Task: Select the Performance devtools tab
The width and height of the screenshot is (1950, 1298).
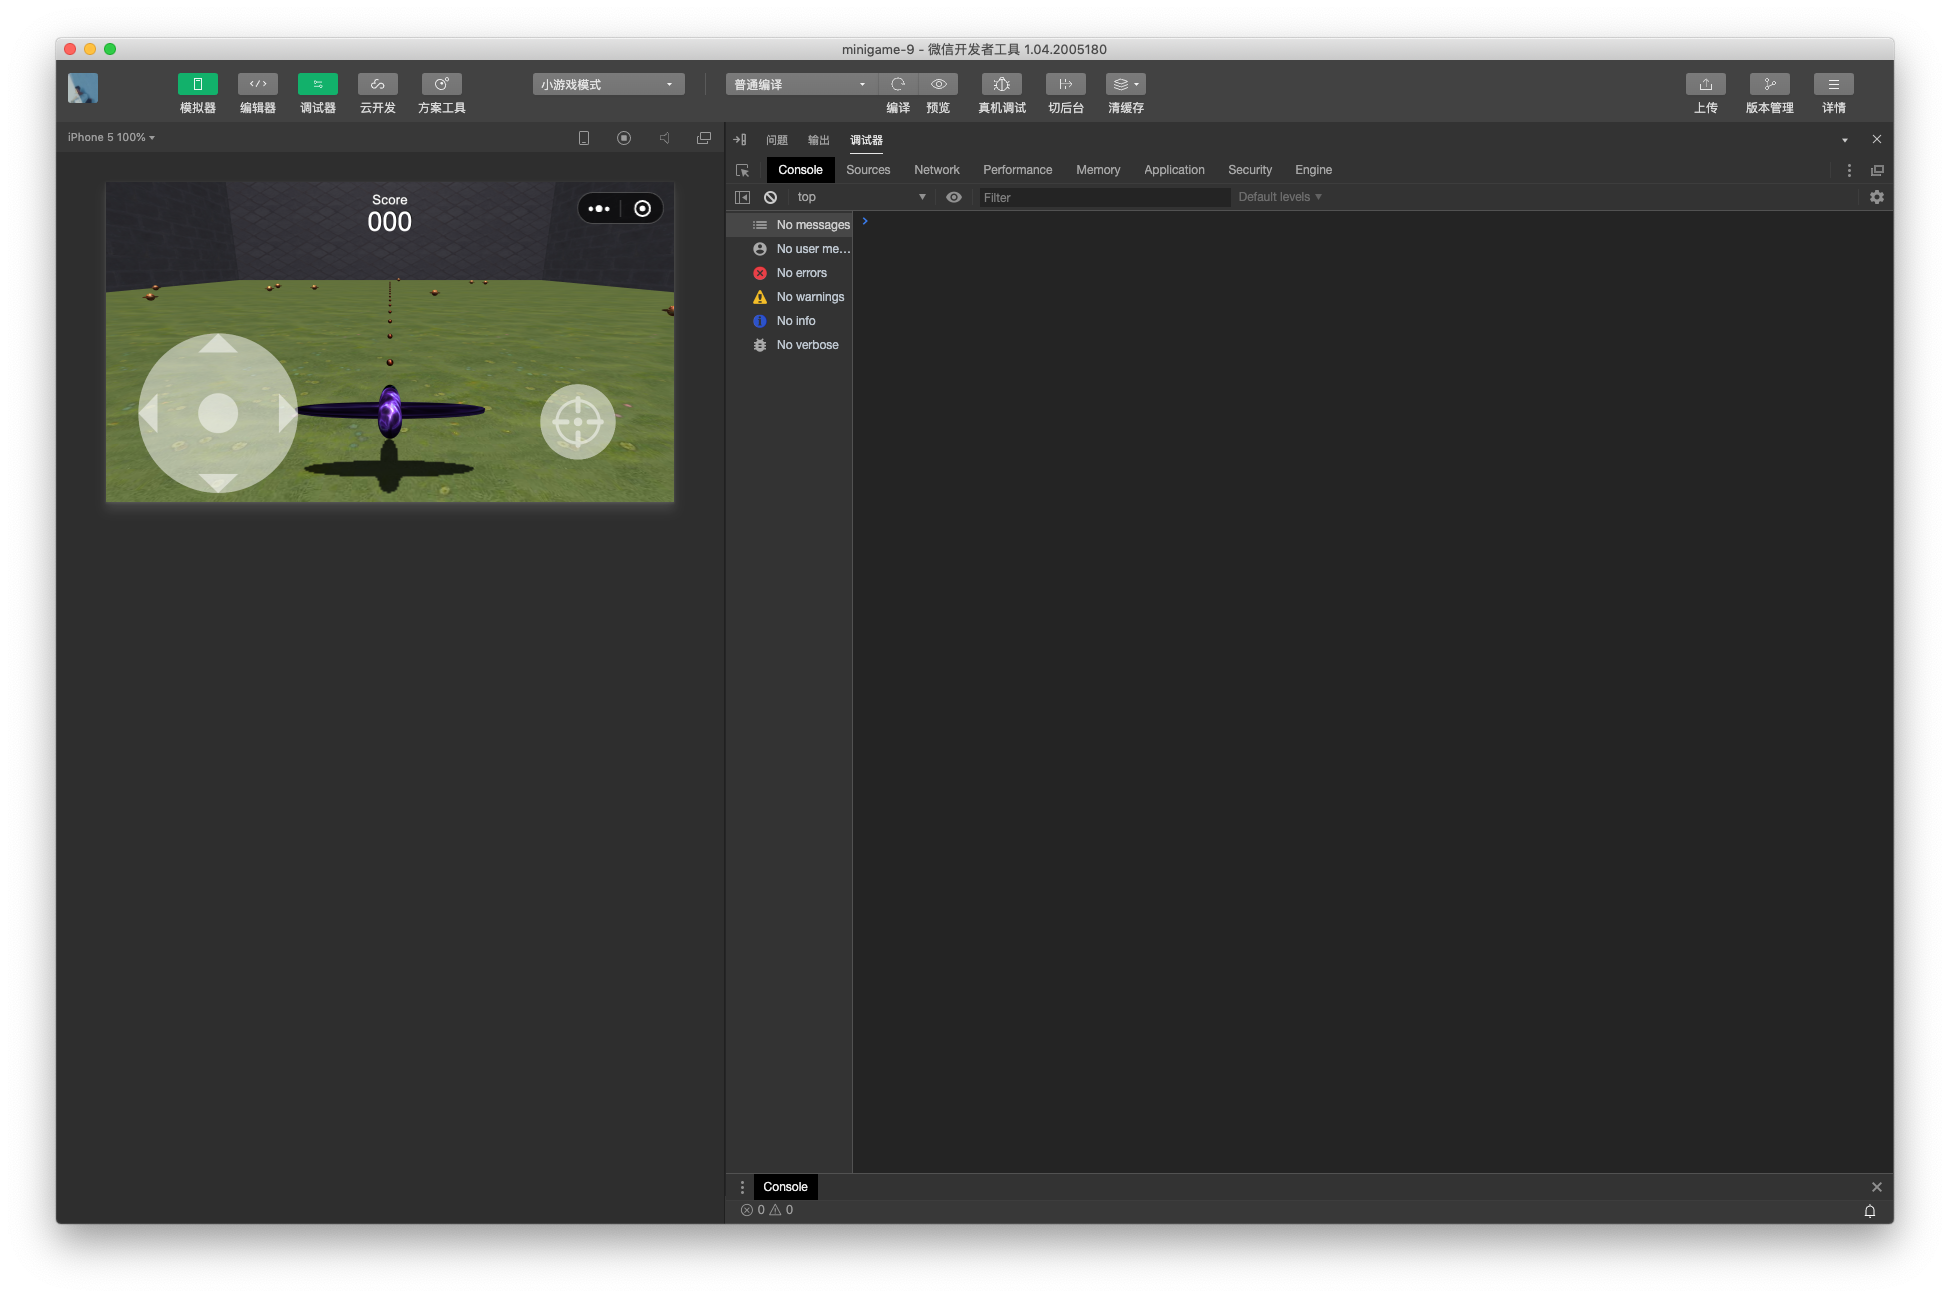Action: coord(1017,170)
